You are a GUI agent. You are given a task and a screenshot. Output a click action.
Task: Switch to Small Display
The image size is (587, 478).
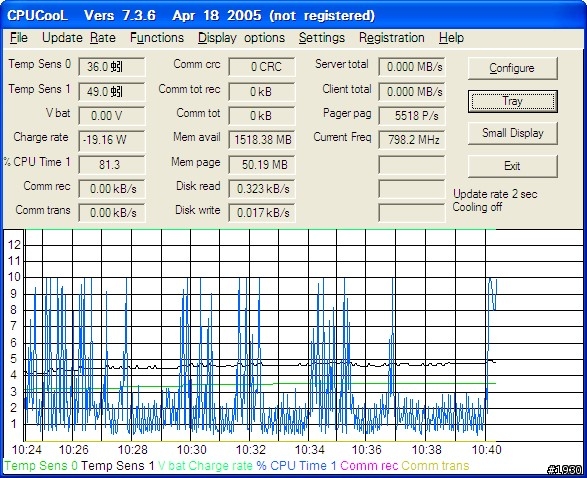click(x=513, y=133)
